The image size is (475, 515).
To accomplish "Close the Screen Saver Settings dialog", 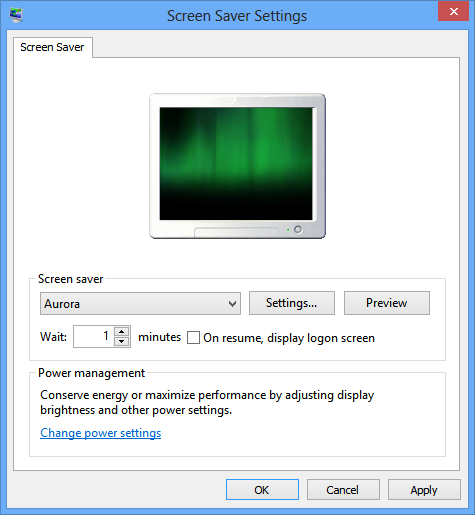I will click(453, 11).
